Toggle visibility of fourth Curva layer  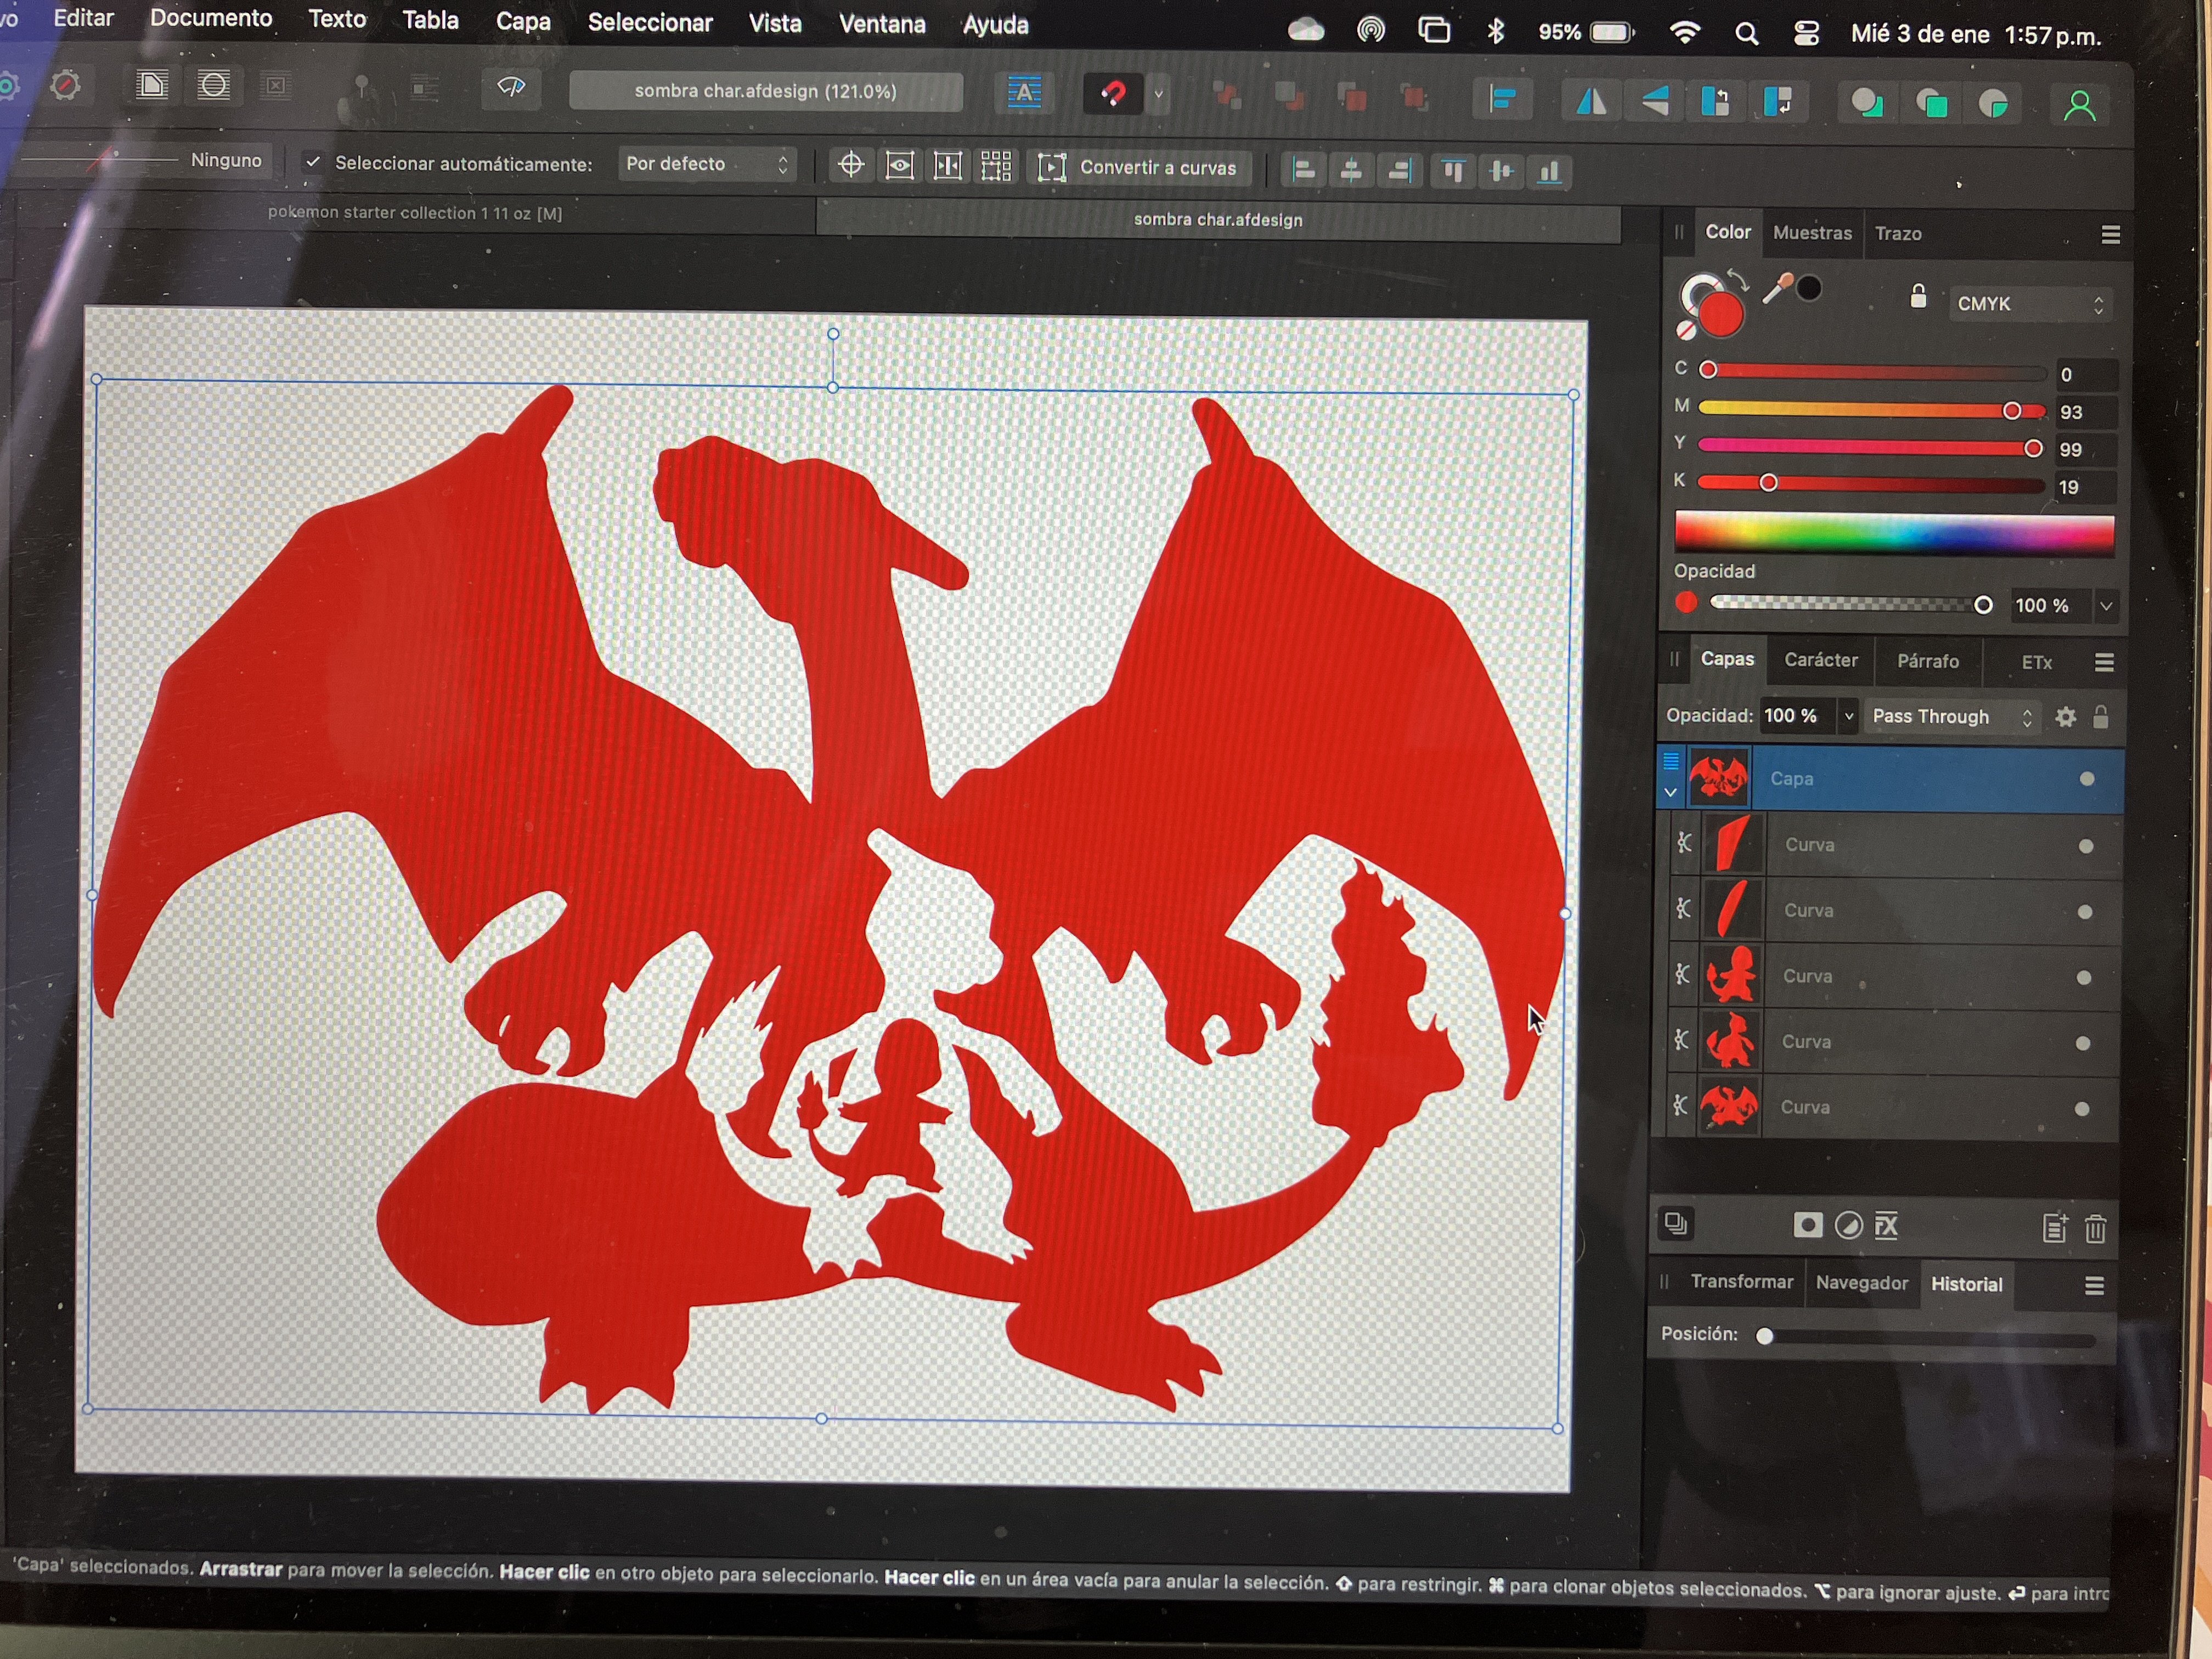pos(2082,1043)
